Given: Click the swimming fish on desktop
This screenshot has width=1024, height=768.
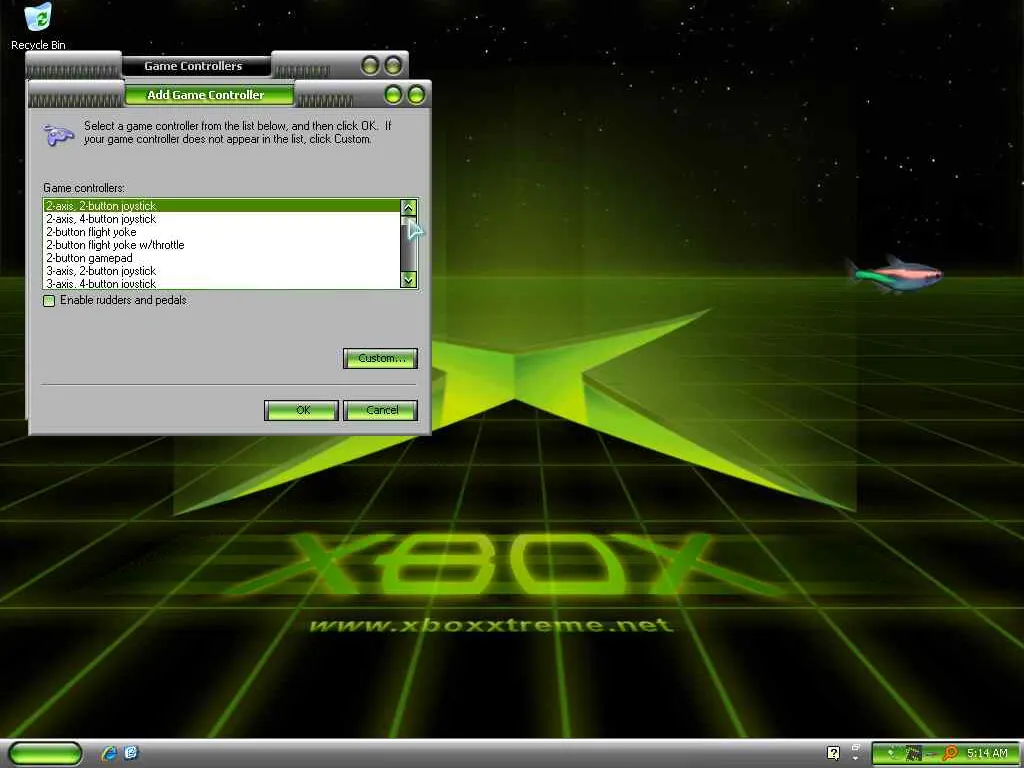Looking at the screenshot, I should pos(894,274).
